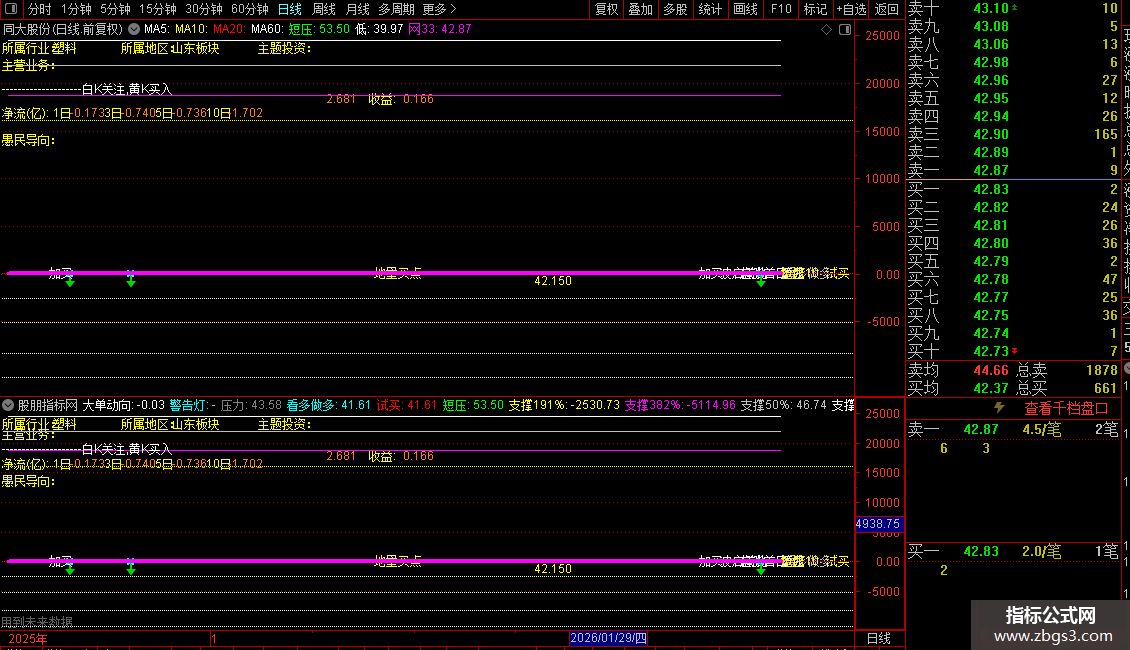Click the 统计 statistics button
This screenshot has width=1130, height=650.
(710, 9)
